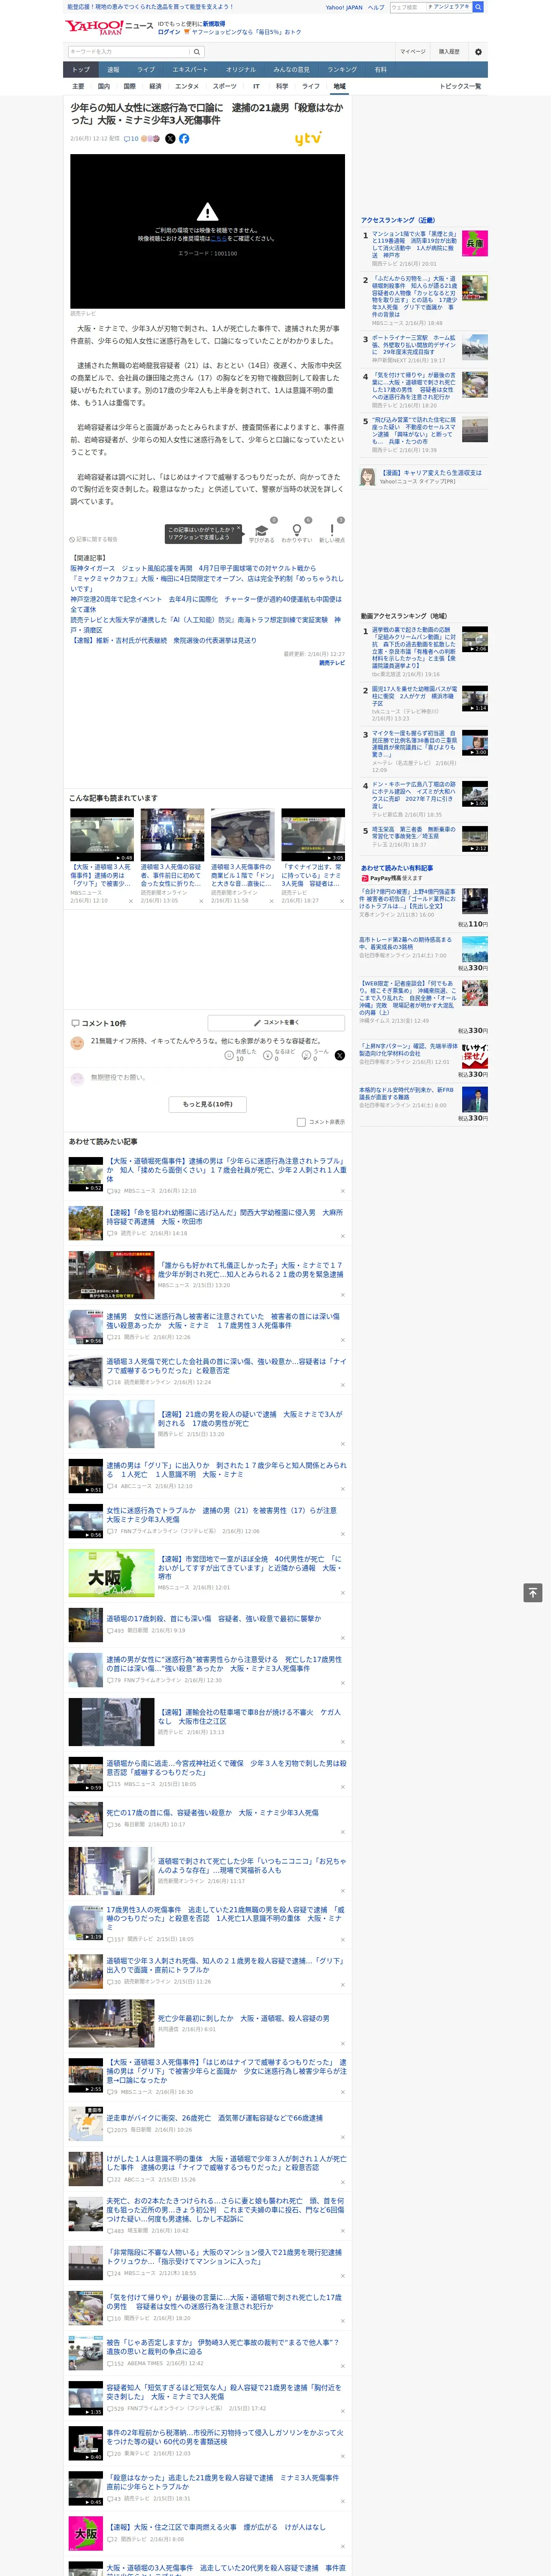This screenshot has width=551, height=2576.
Task: Click the 記事に関する報告 link
Action: [94, 539]
